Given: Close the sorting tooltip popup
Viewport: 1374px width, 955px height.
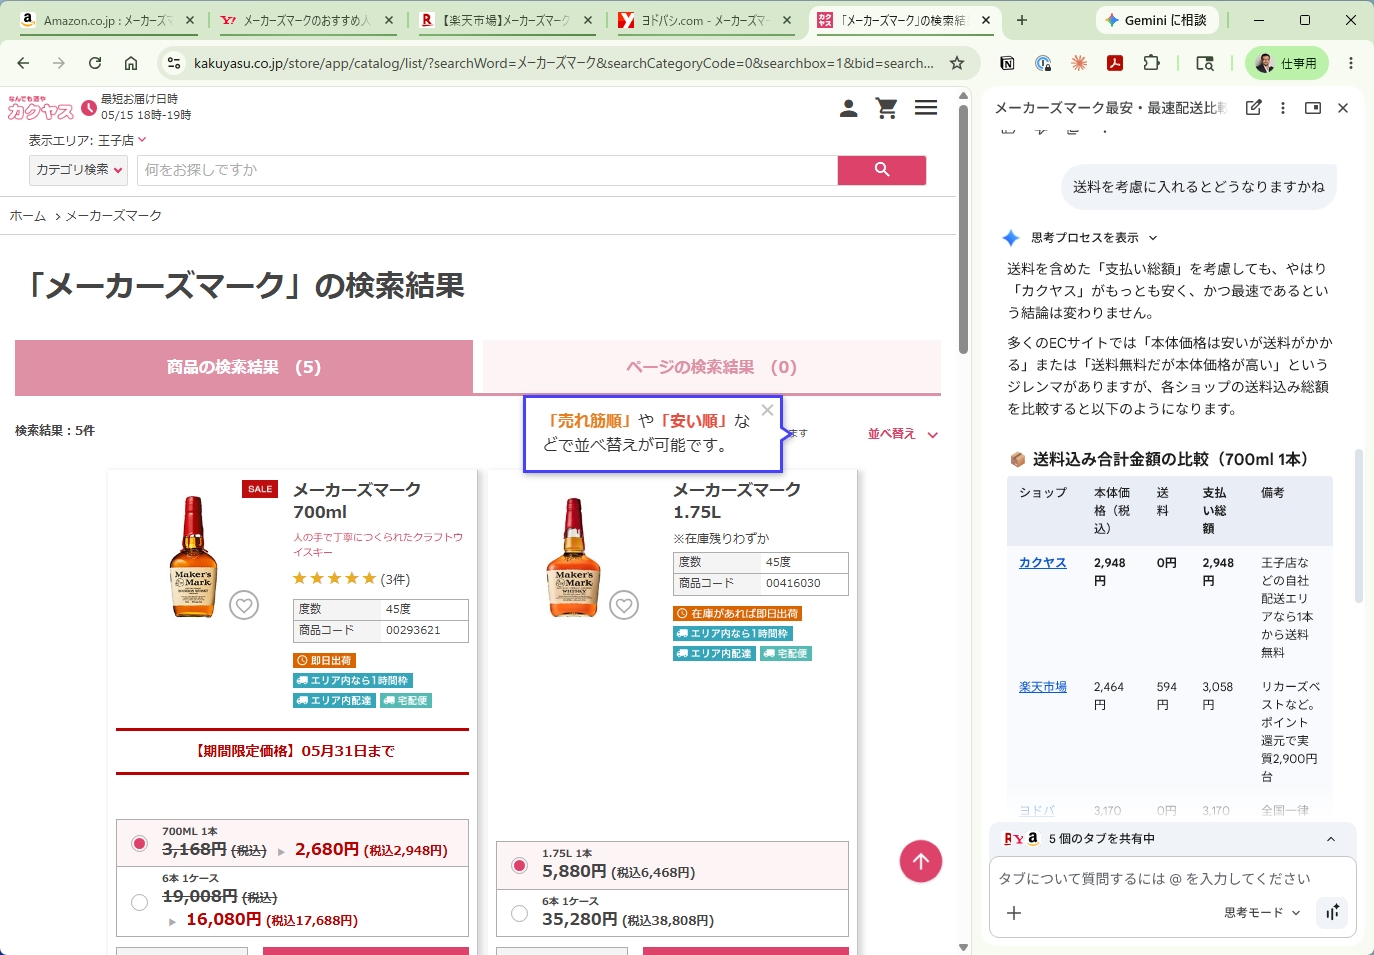Looking at the screenshot, I should point(767,410).
